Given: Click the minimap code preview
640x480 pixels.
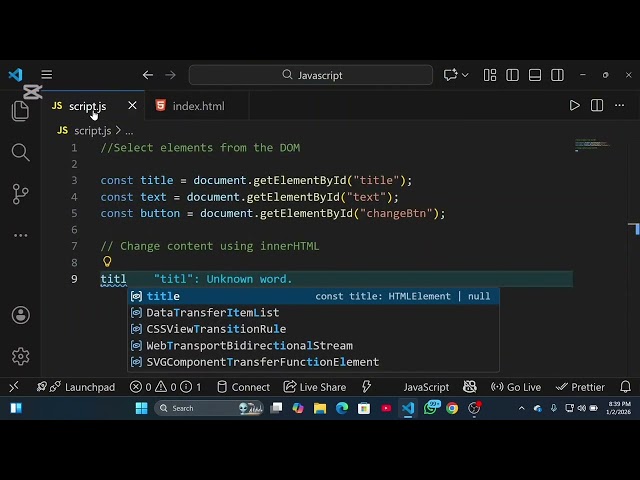Looking at the screenshot, I should [592, 144].
